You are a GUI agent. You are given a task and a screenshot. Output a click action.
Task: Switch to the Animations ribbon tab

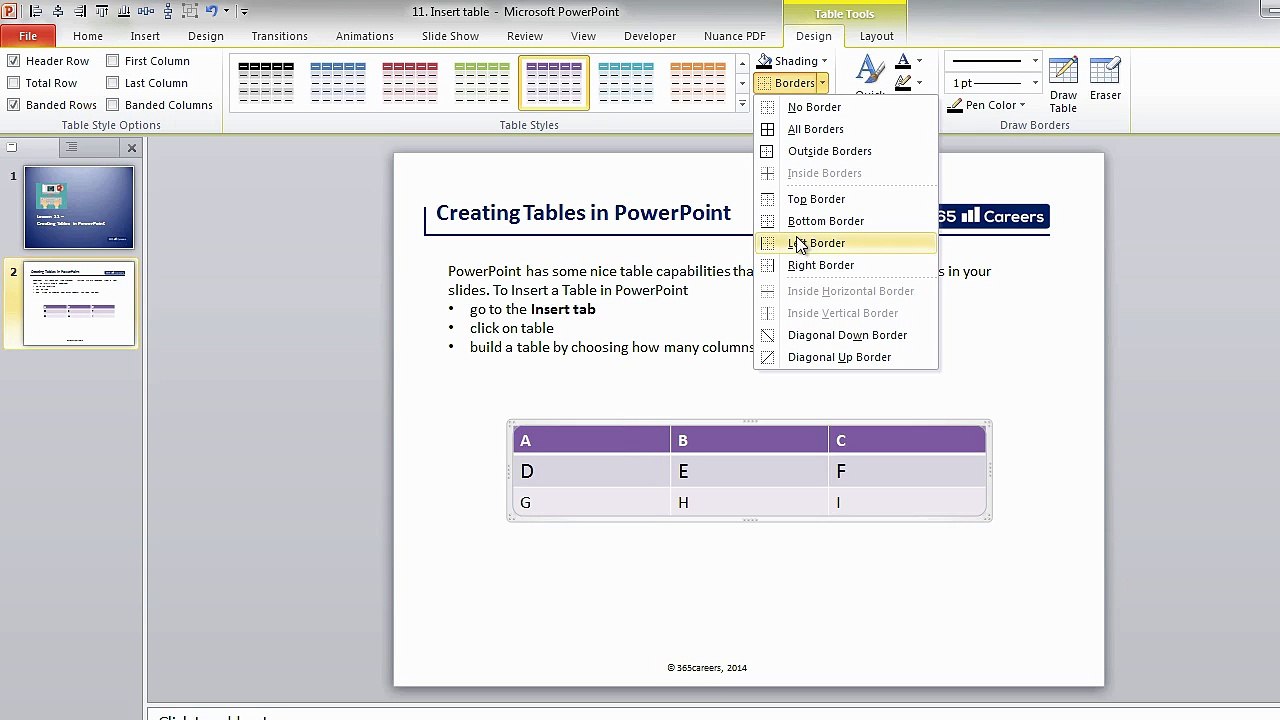pos(365,36)
